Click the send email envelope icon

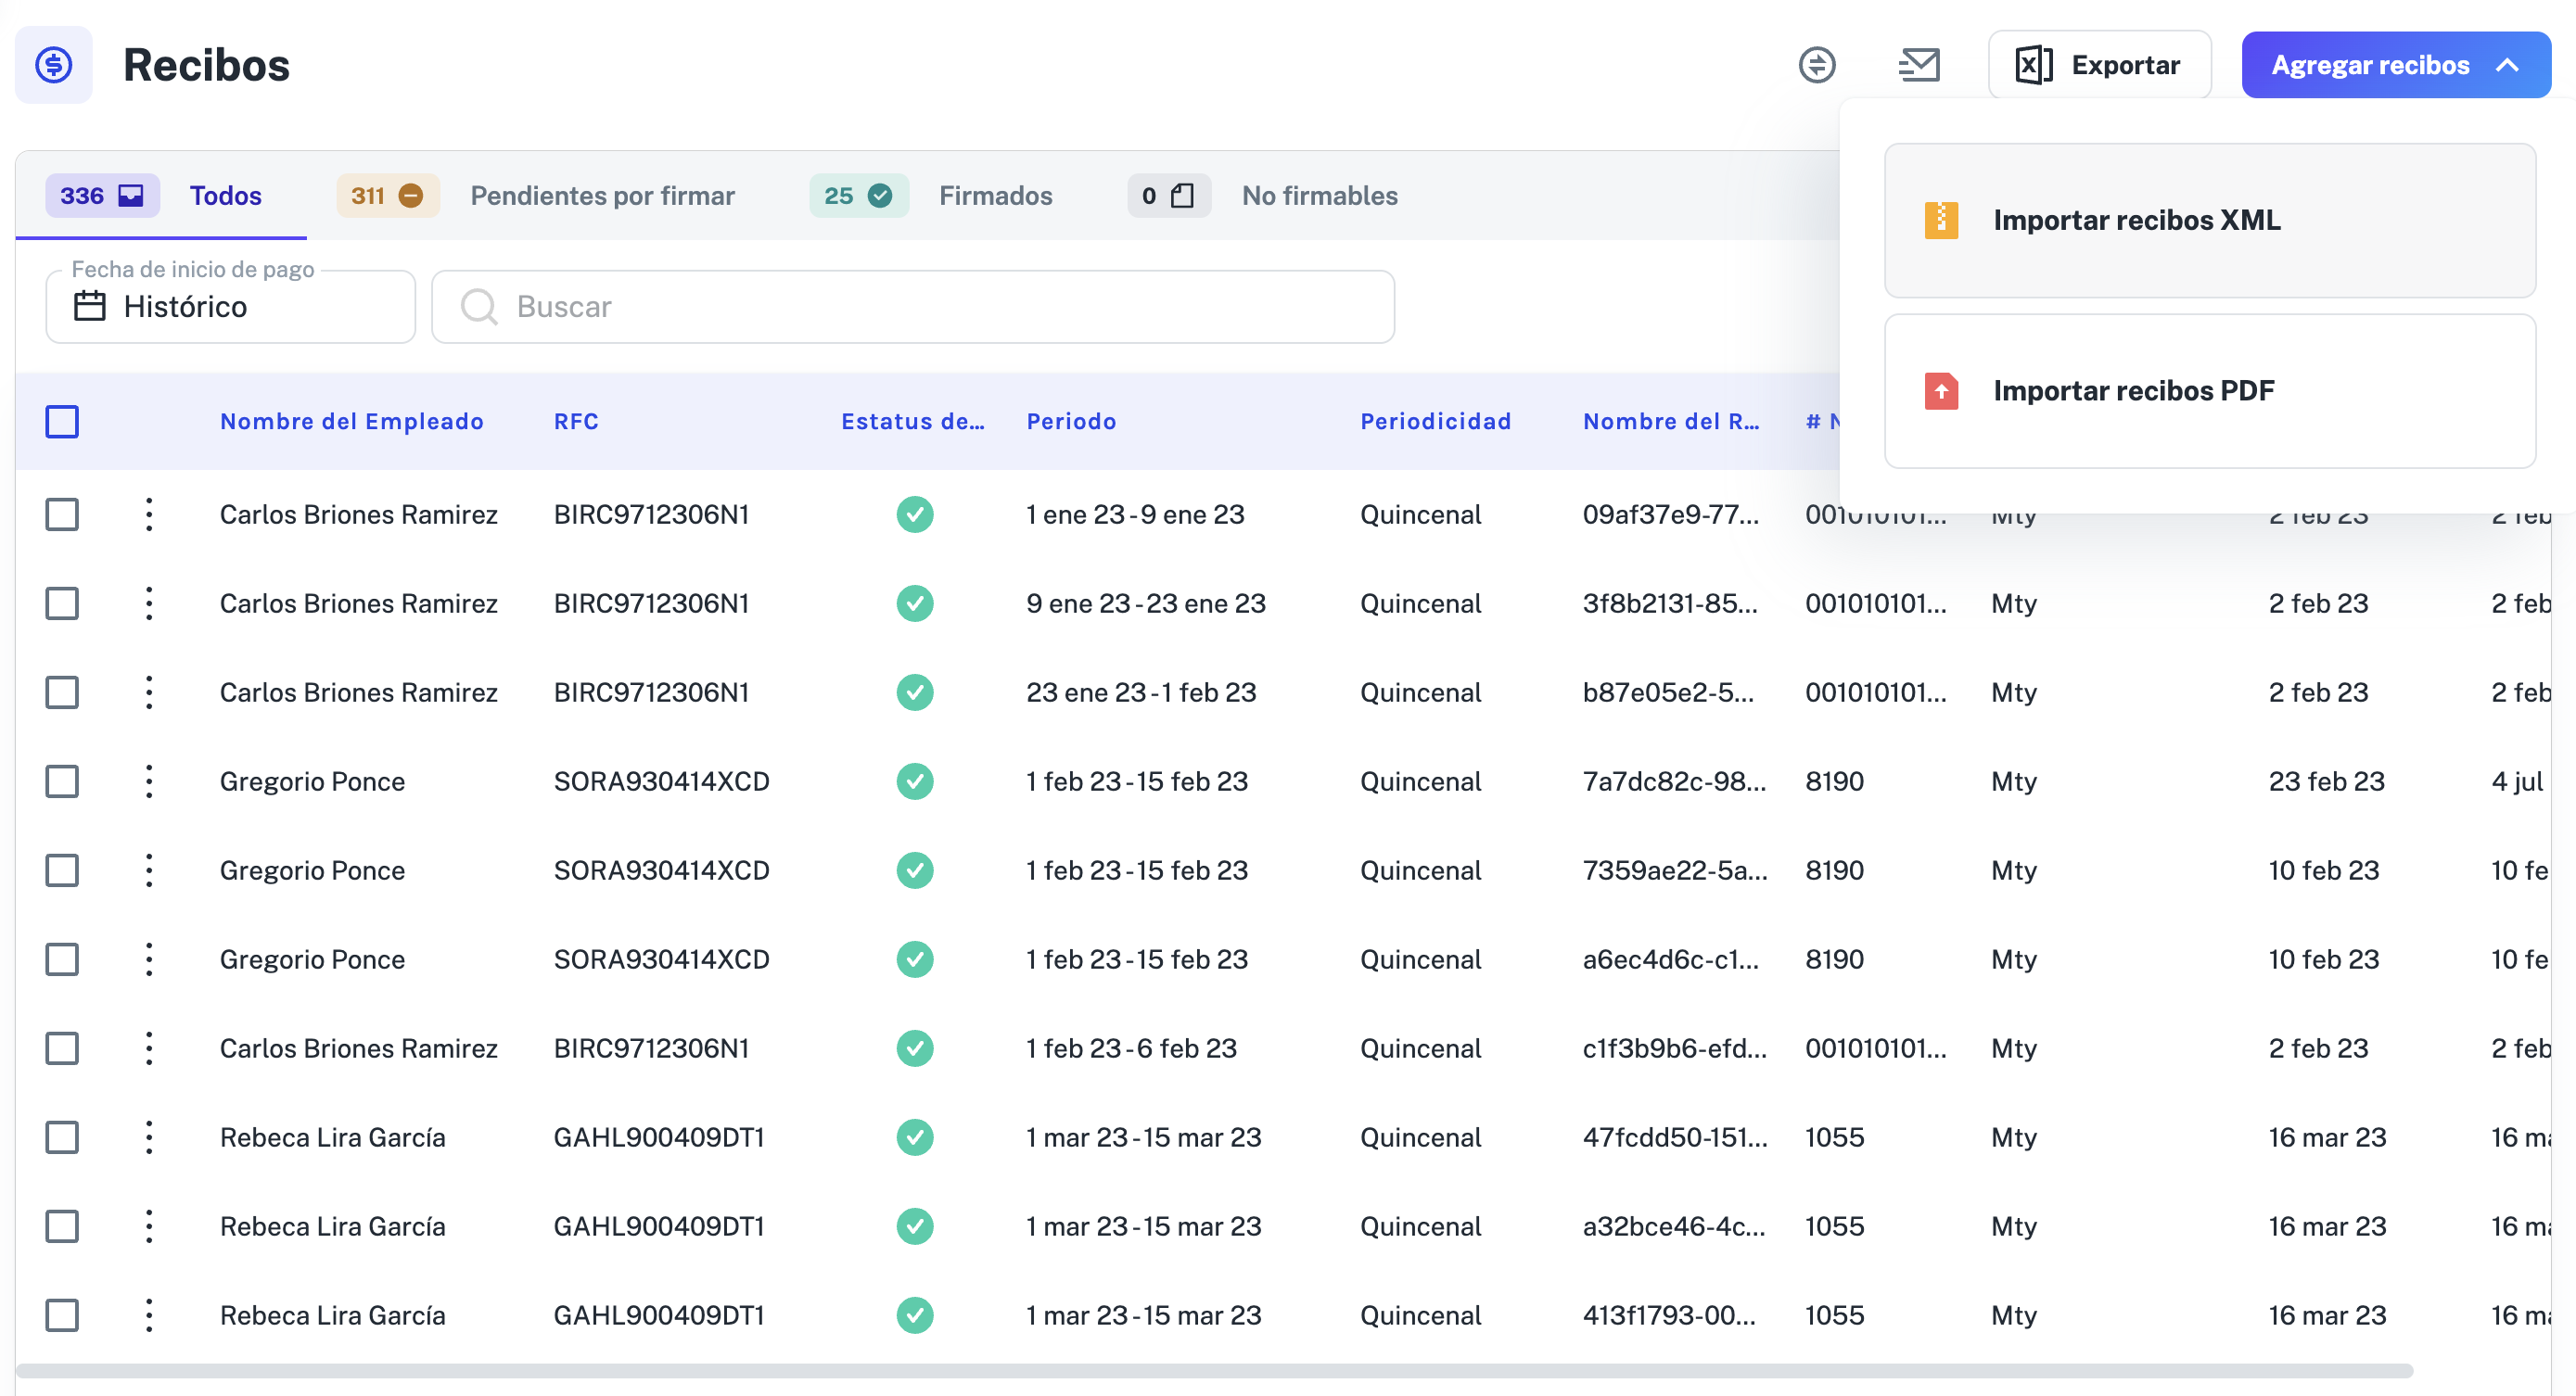1919,65
